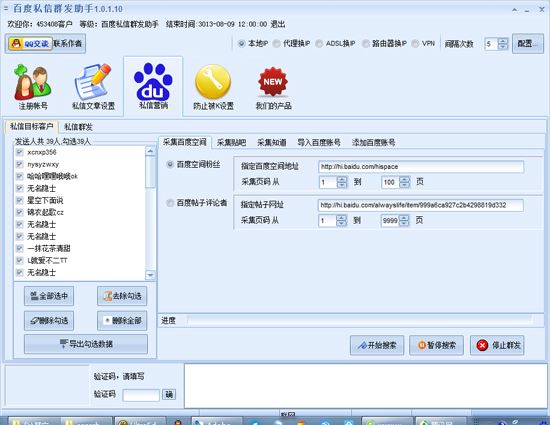550x425 pixels.
Task: Click 全部选中 select all button
Action: 49,296
